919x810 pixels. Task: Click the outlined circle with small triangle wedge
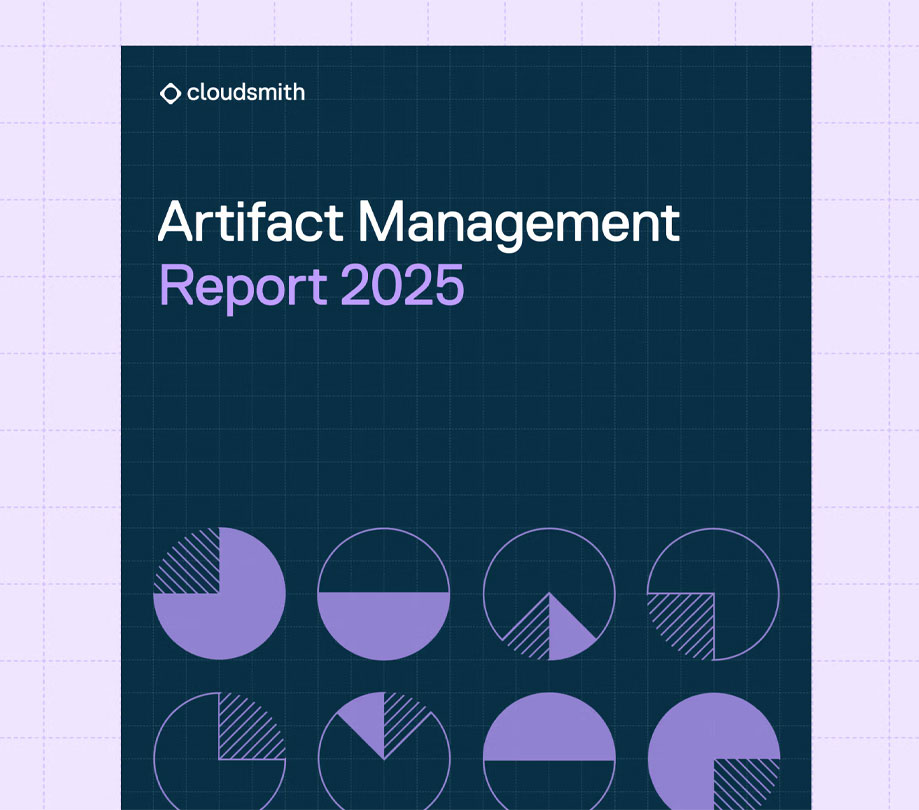[549, 594]
